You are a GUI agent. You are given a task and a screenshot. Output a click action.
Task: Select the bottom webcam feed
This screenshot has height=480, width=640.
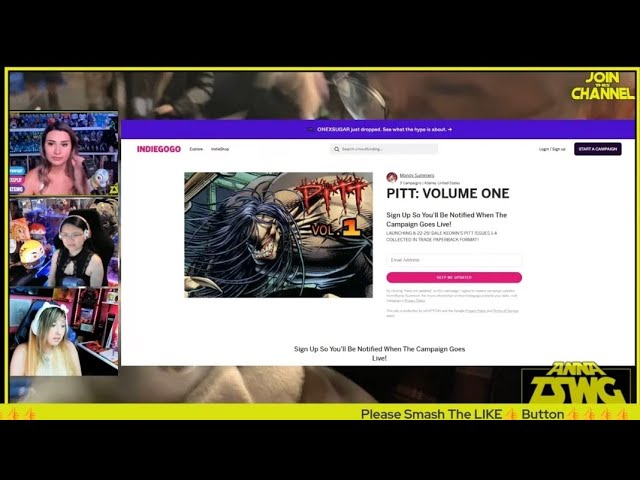pyautogui.click(x=64, y=335)
